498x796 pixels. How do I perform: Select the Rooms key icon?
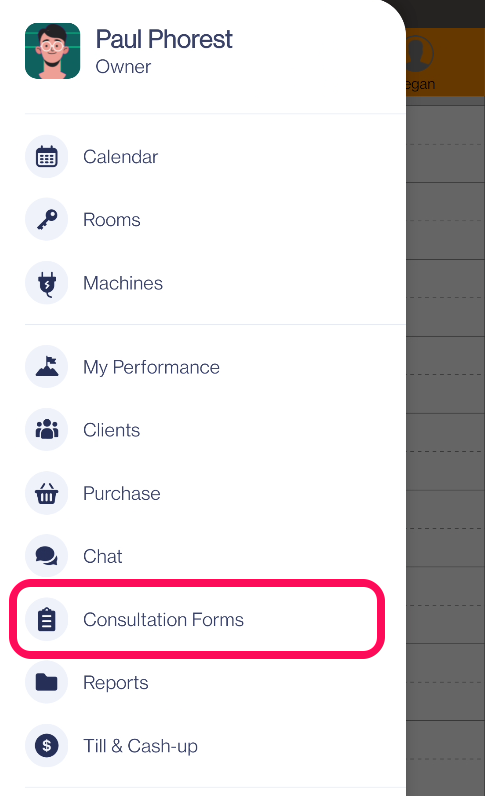(x=46, y=220)
